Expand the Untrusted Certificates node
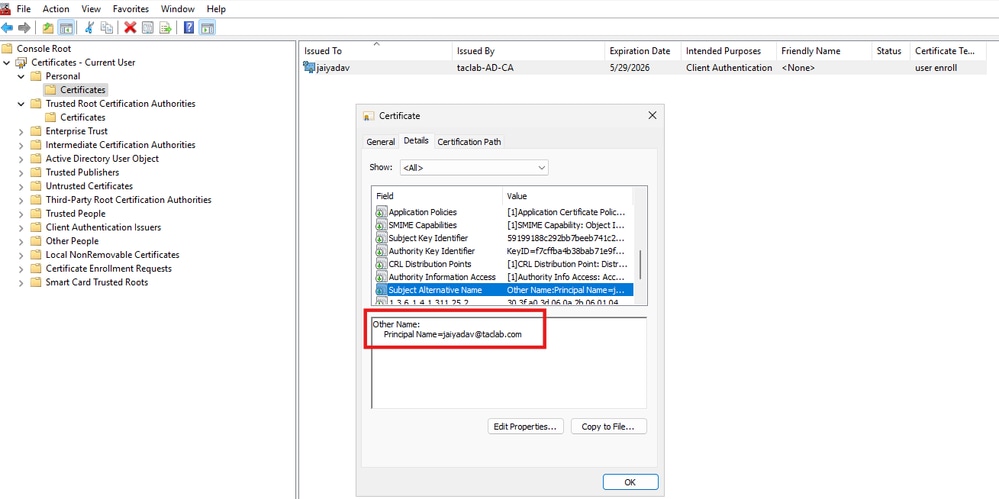The width and height of the screenshot is (999, 499). pos(21,186)
